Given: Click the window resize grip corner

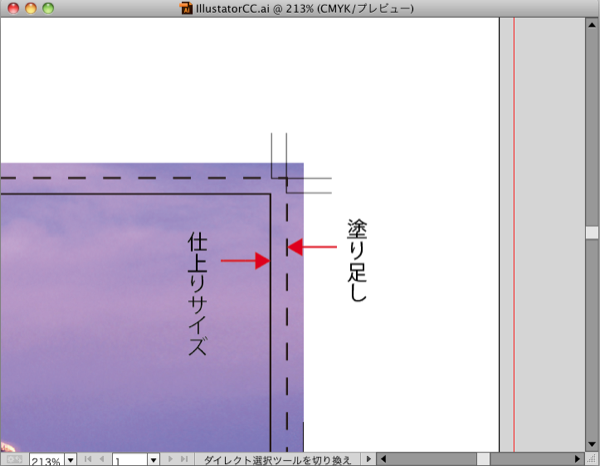Looking at the screenshot, I should tap(592, 459).
